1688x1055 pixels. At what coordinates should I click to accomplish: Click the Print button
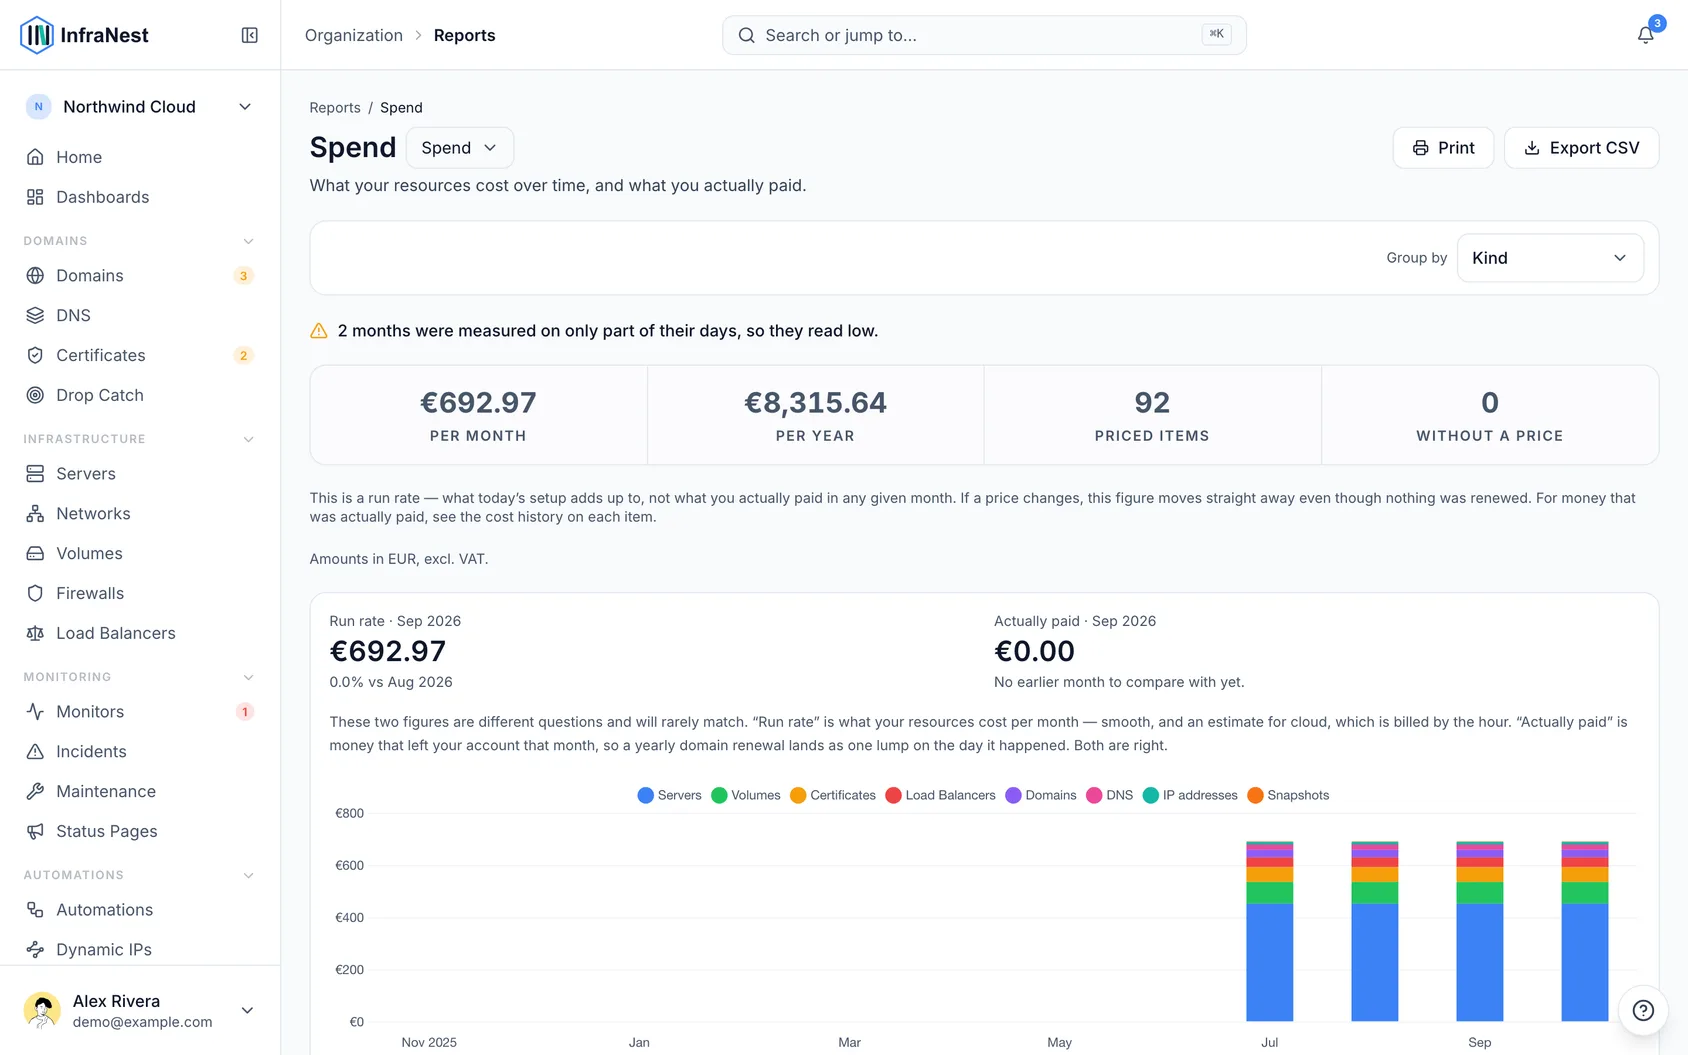[1443, 147]
